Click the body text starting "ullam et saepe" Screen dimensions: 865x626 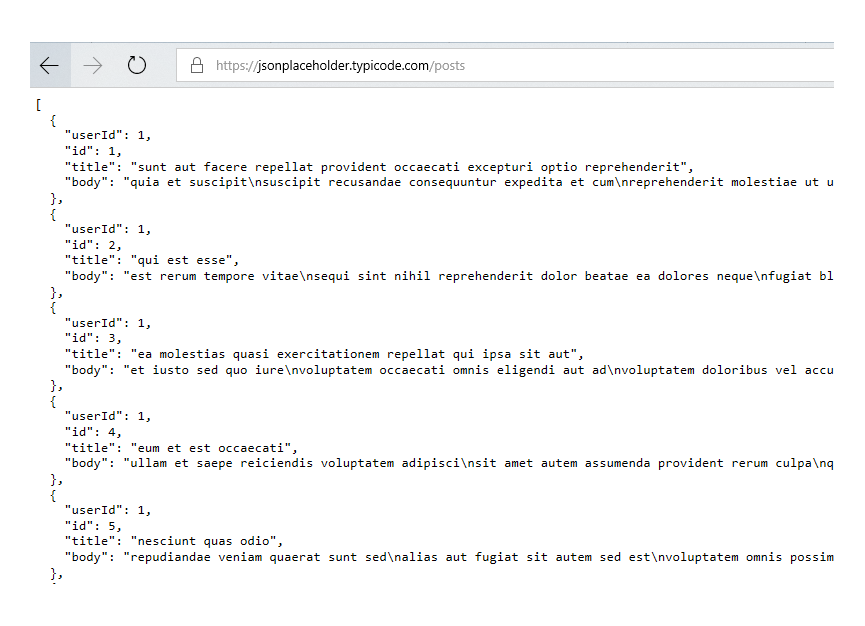click(x=470, y=463)
